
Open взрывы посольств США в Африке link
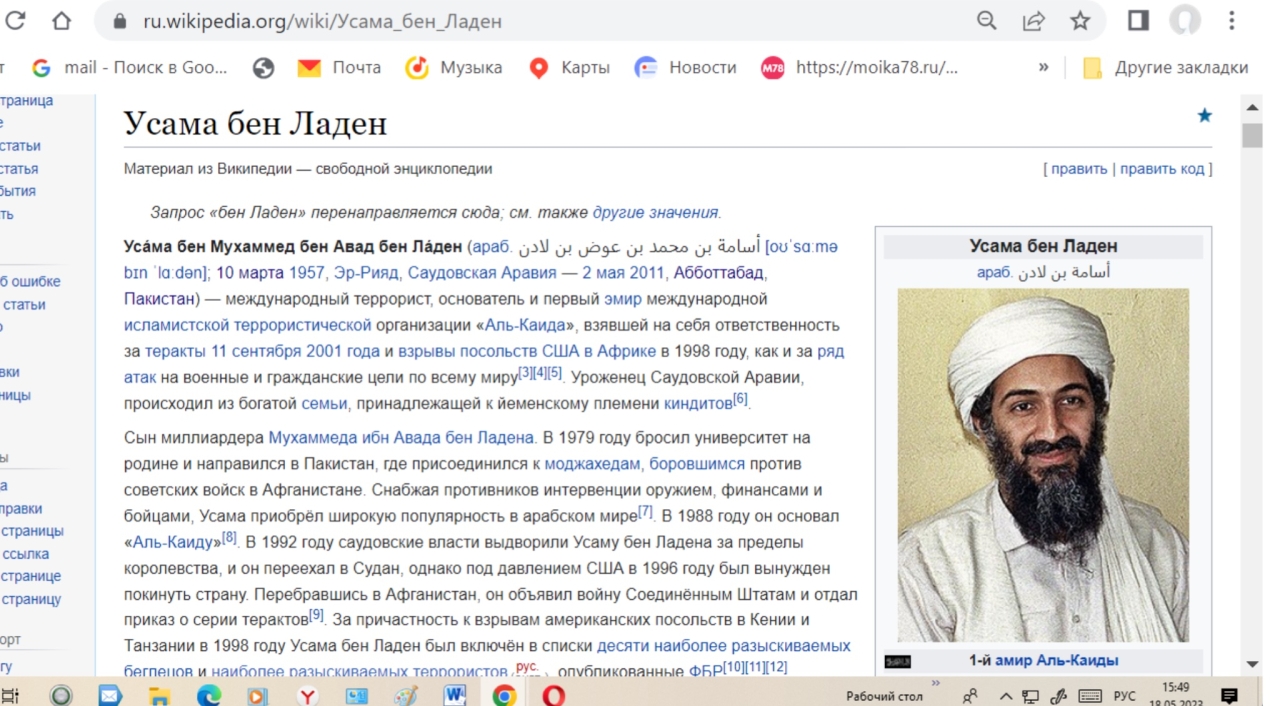point(527,351)
